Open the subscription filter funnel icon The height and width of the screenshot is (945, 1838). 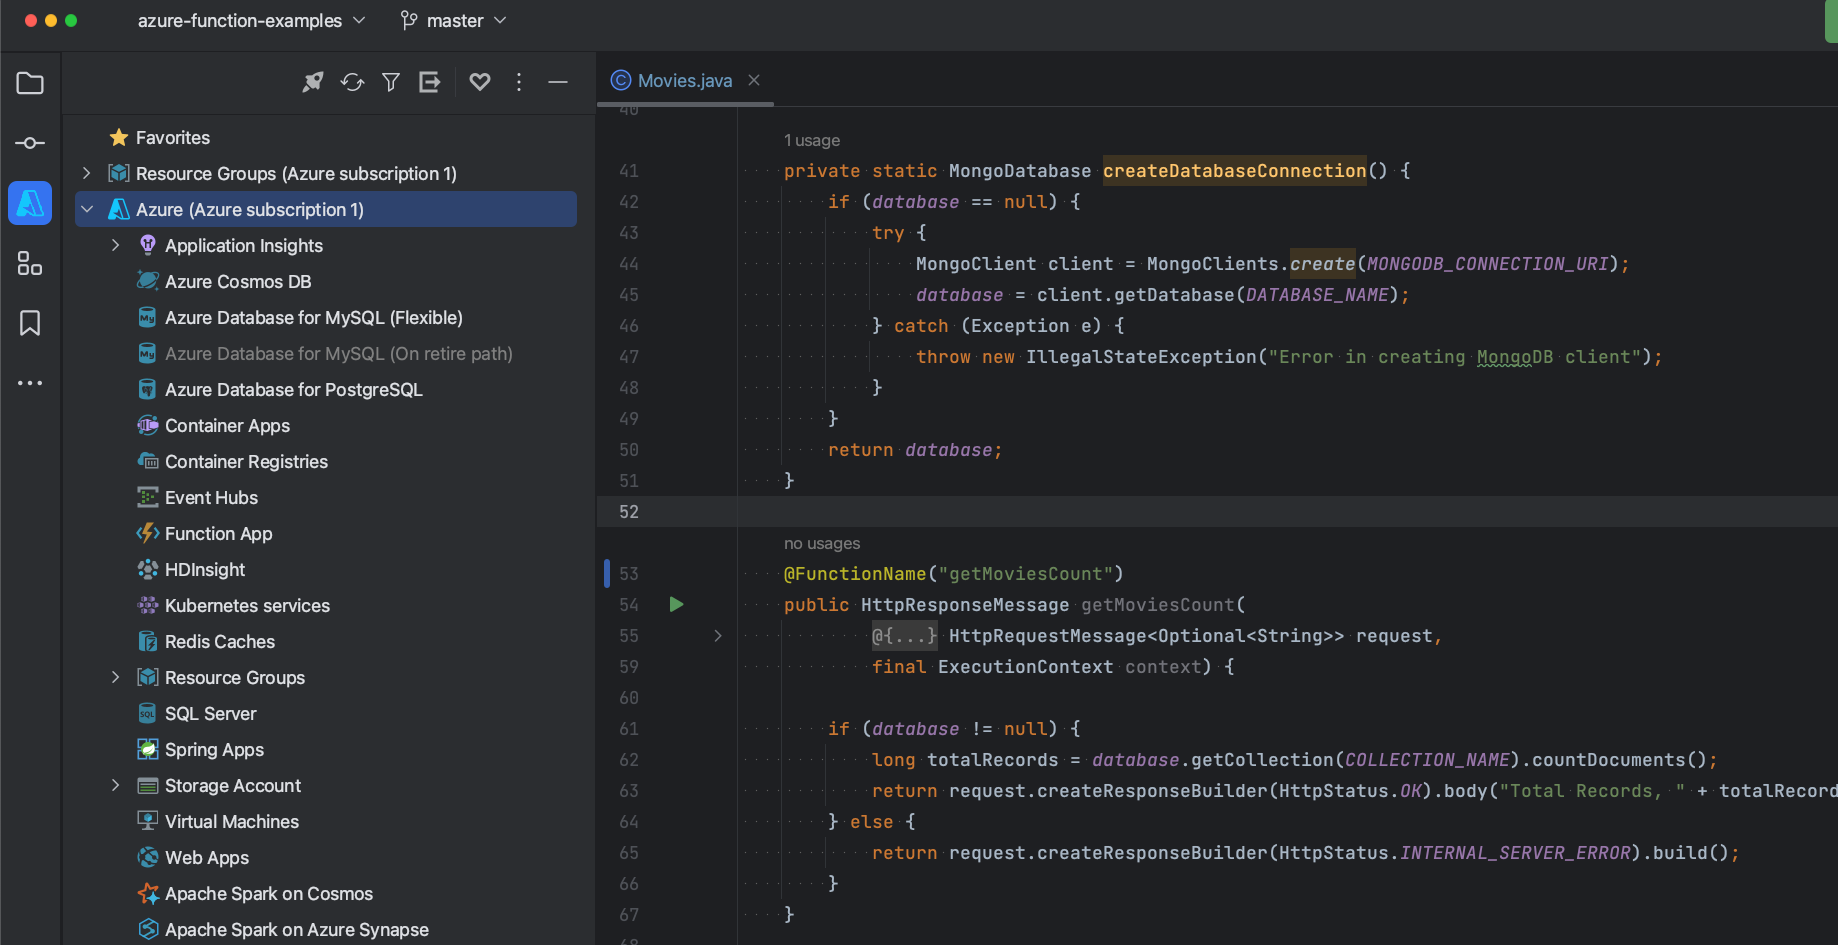391,82
